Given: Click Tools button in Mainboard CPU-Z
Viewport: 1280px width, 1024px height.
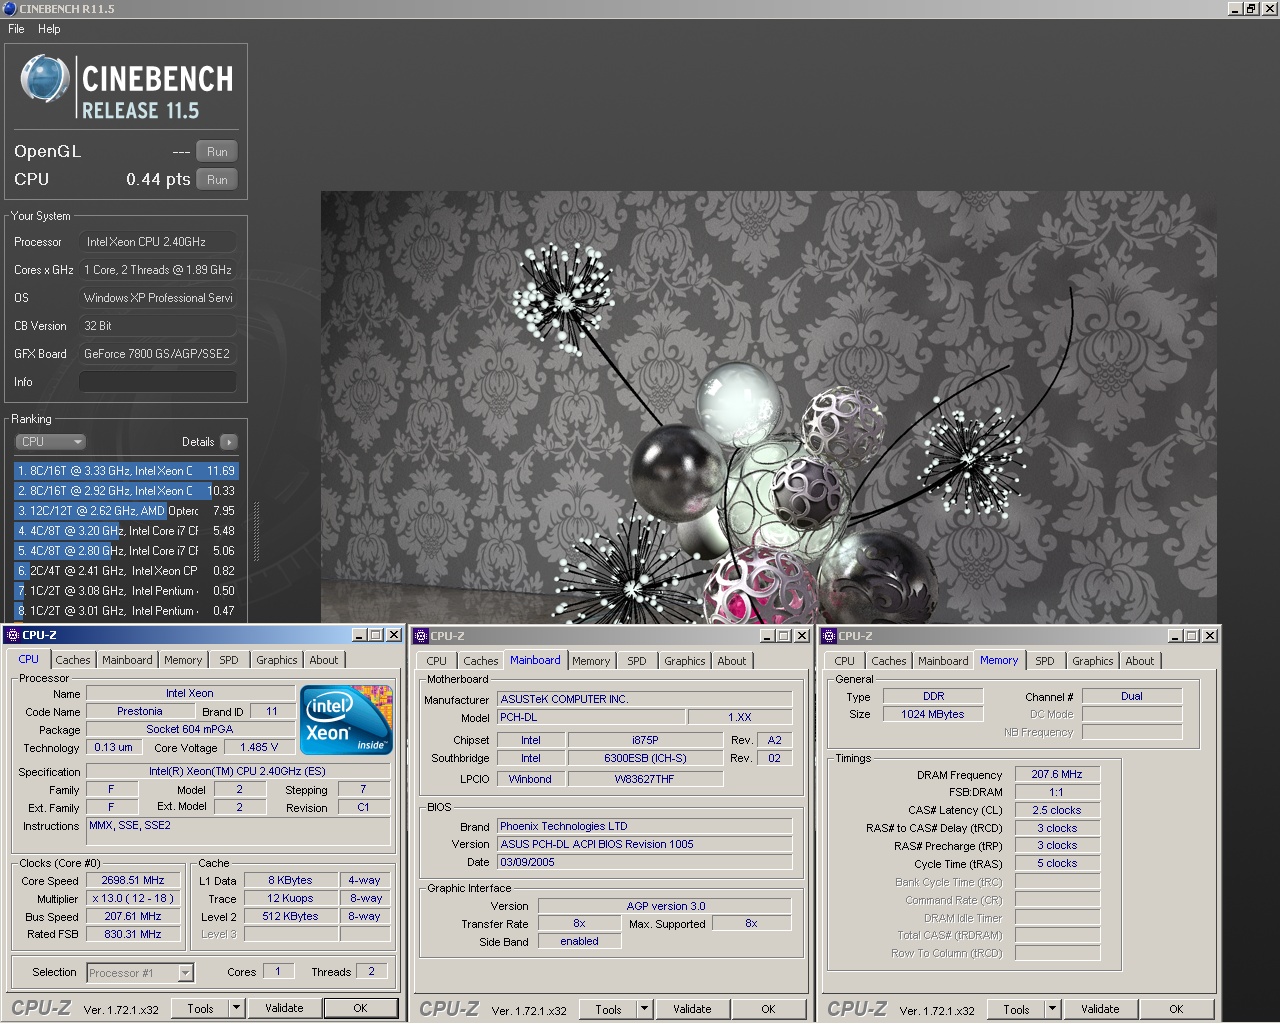Looking at the screenshot, I should click(x=608, y=1009).
